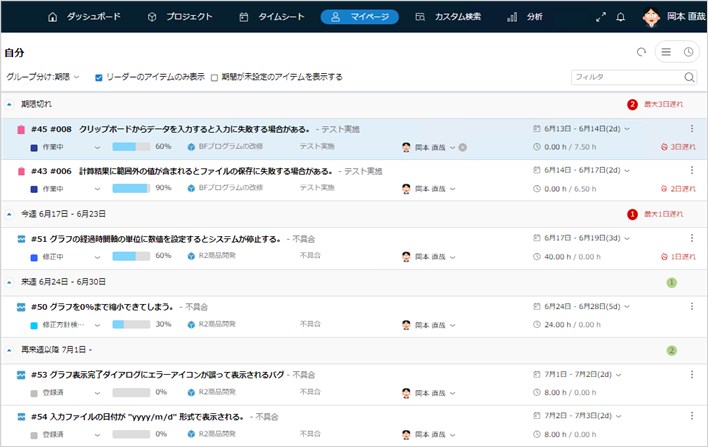Image resolution: width=708 pixels, height=447 pixels.
Task: Open the three-dot menu for item #51
Action: (691, 238)
